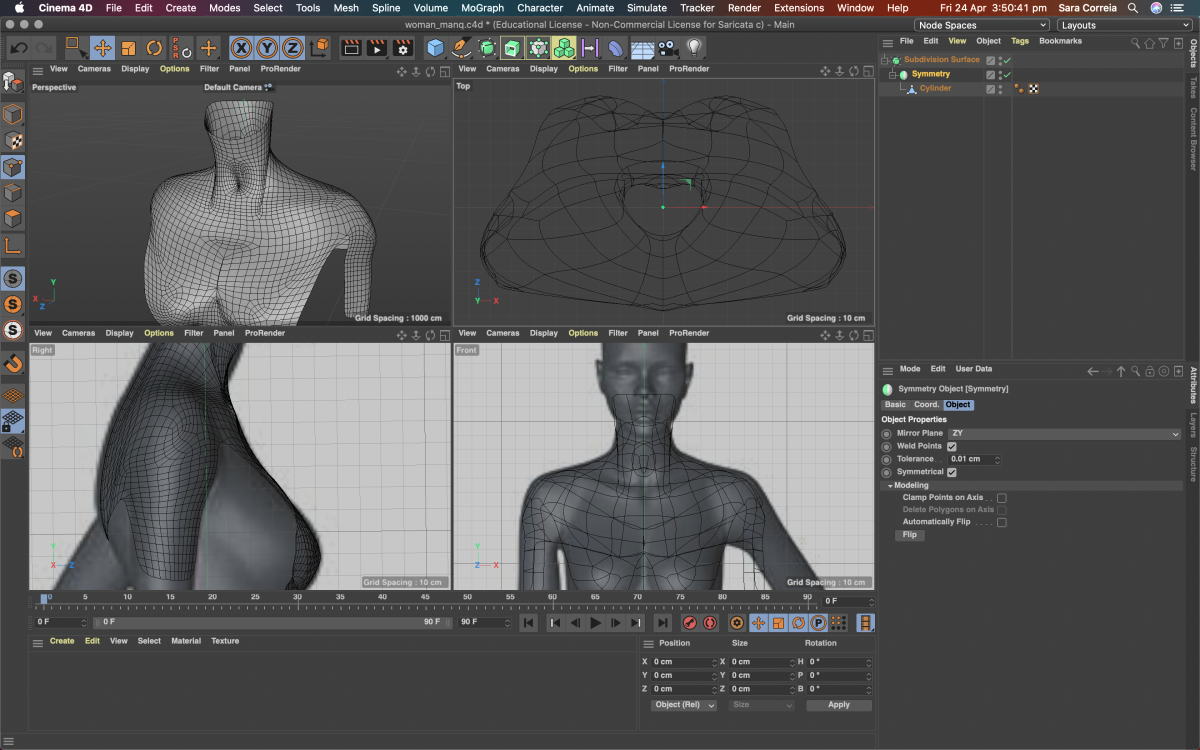
Task: Enable Clamp Points on Axis checkbox
Action: 1001,497
